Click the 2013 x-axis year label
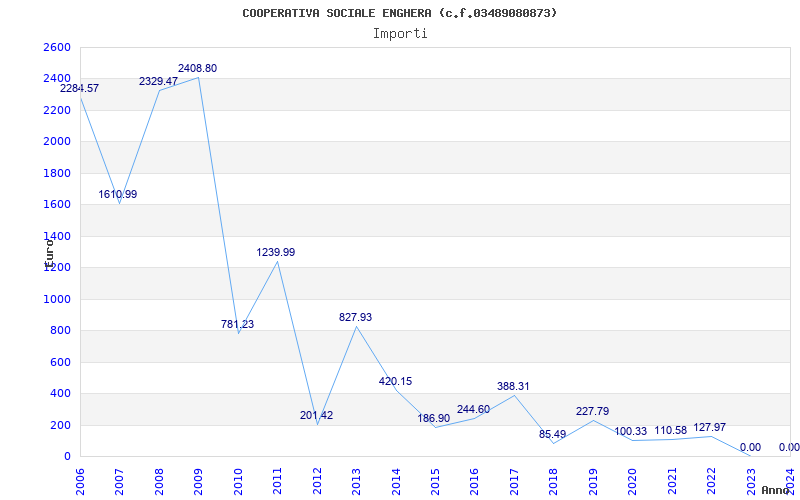The height and width of the screenshot is (500, 800). [356, 482]
